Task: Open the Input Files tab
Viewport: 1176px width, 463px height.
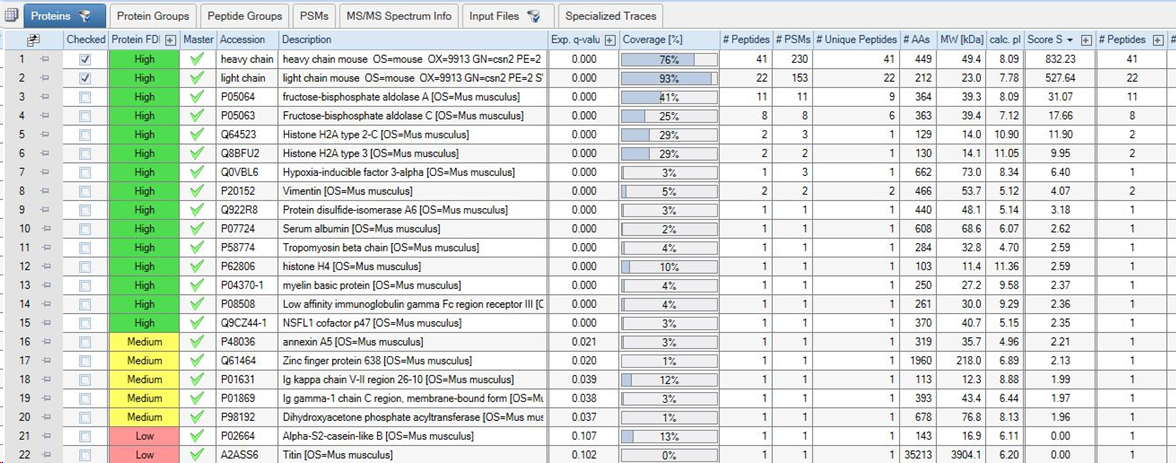Action: [508, 16]
